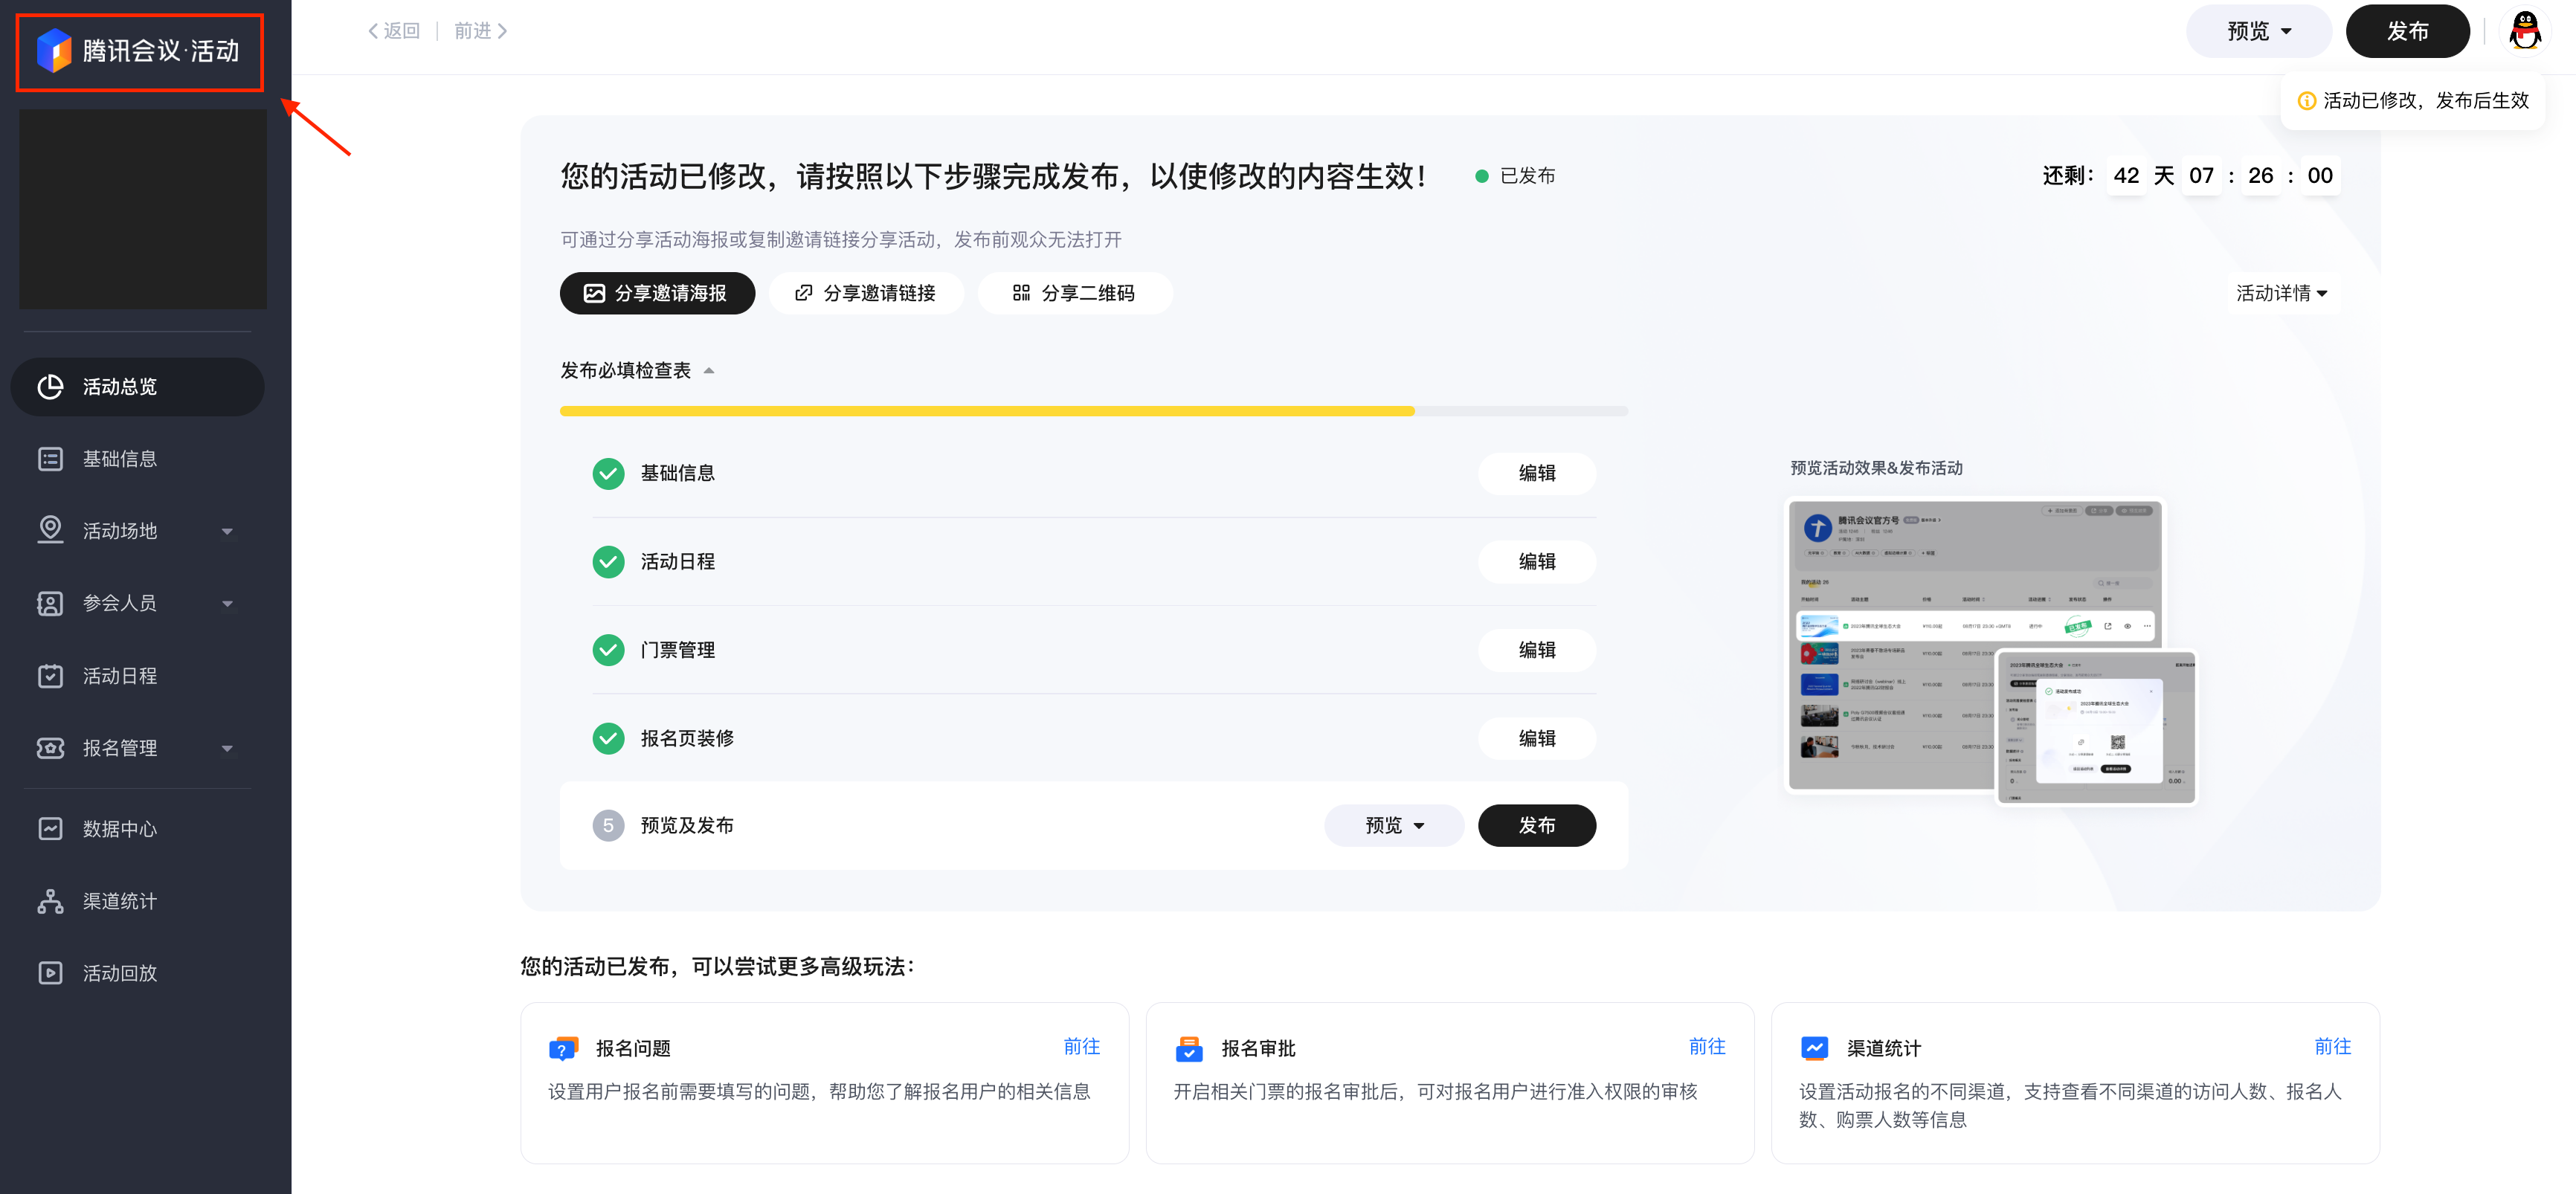Click 前往 link on 报名审批 card

click(x=1706, y=1047)
